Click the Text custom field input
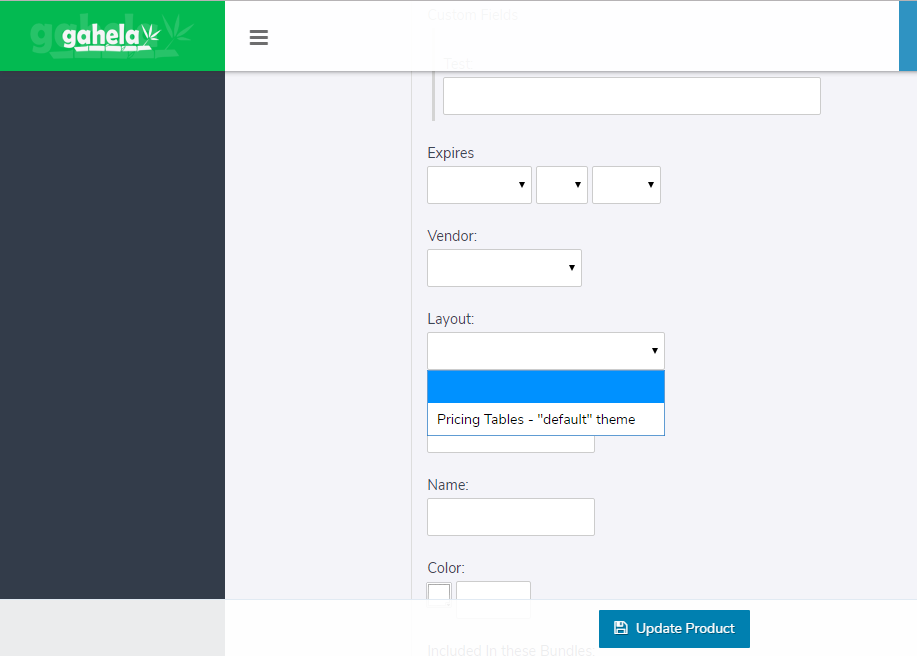 pos(631,96)
